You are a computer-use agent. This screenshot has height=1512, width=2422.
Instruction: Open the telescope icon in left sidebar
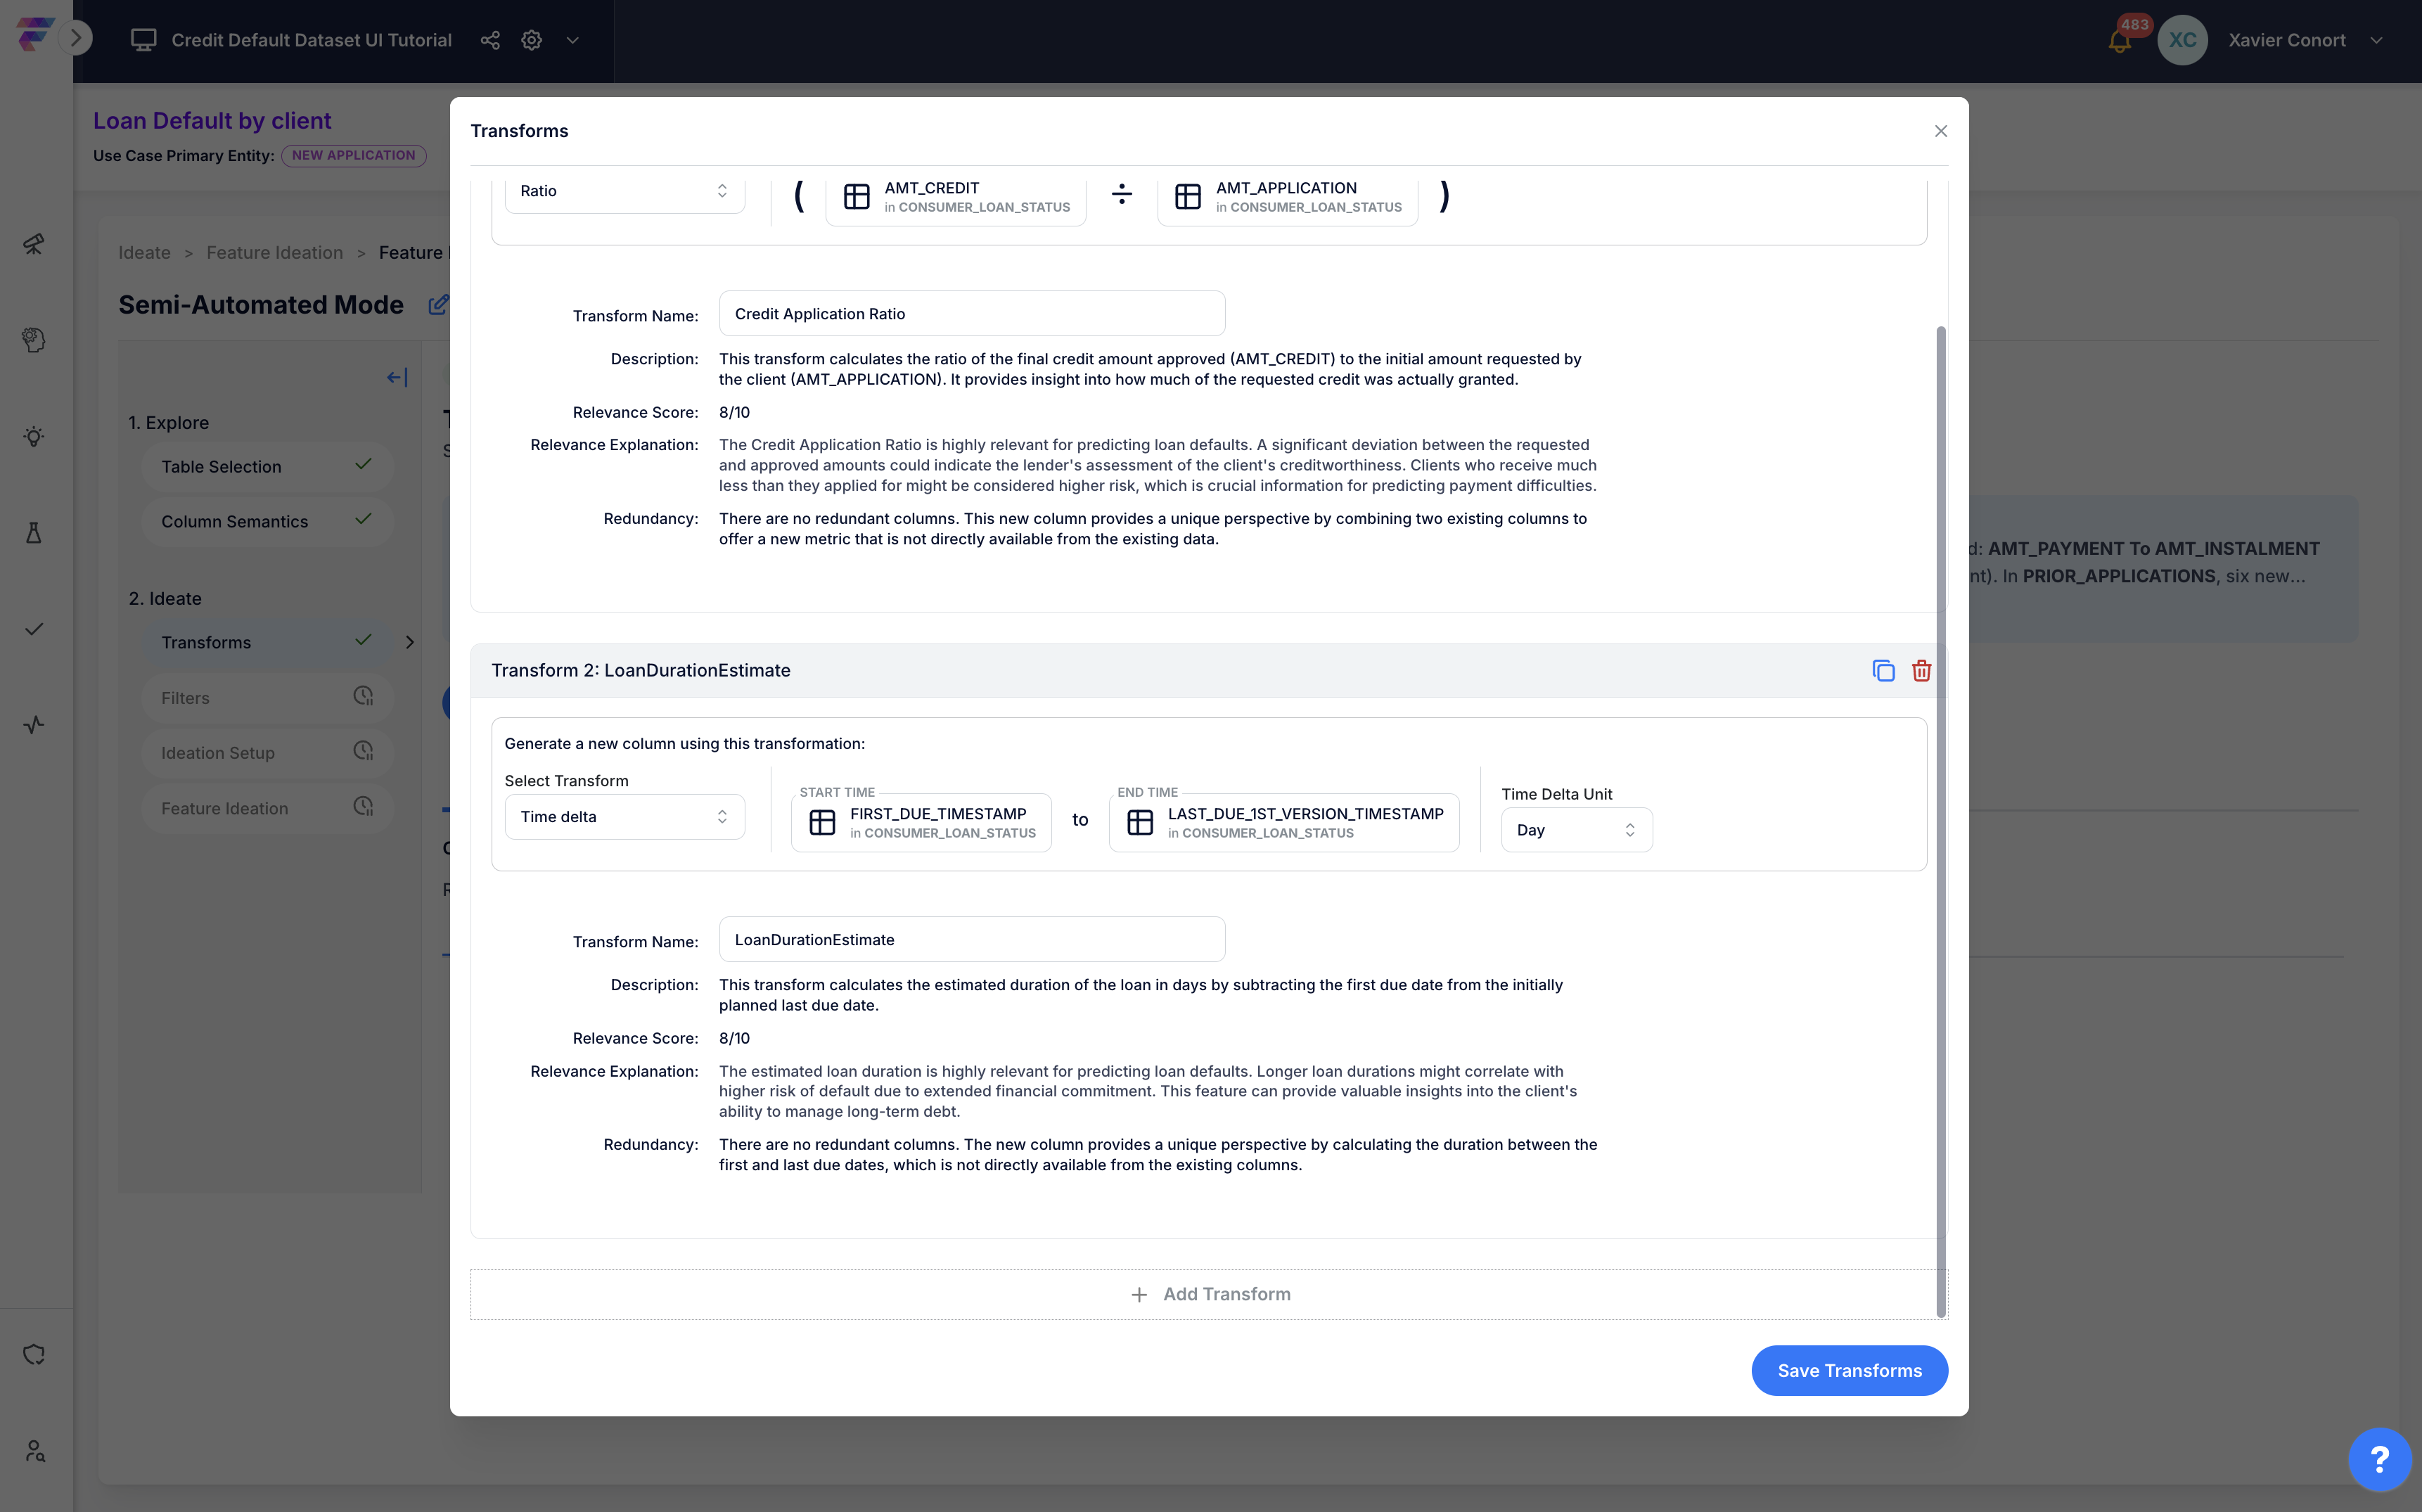coord(34,244)
